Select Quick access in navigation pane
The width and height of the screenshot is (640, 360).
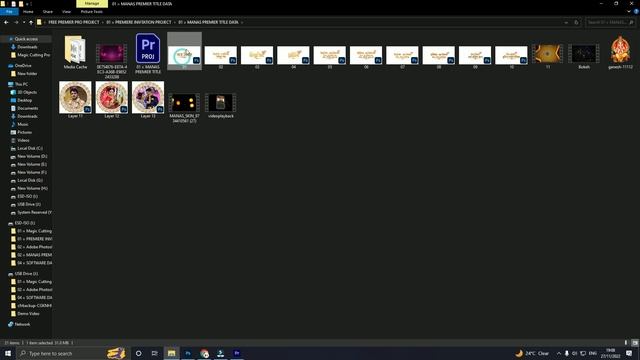pyautogui.click(x=26, y=39)
